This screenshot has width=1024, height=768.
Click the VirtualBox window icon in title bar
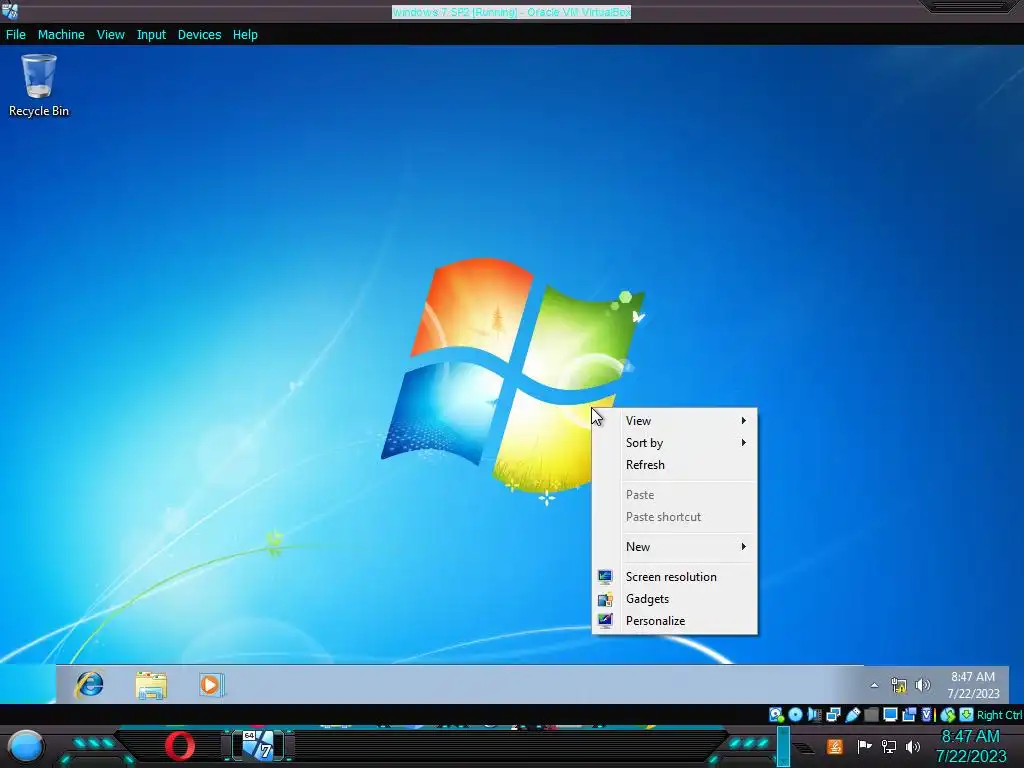point(10,11)
